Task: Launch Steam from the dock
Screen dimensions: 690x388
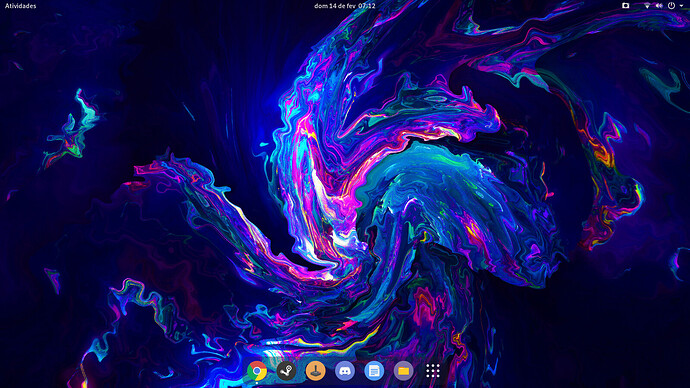Action: (286, 371)
